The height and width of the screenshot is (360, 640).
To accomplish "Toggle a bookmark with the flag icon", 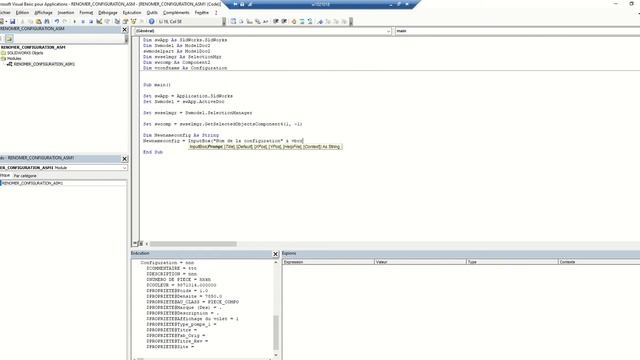I will coord(320,21).
